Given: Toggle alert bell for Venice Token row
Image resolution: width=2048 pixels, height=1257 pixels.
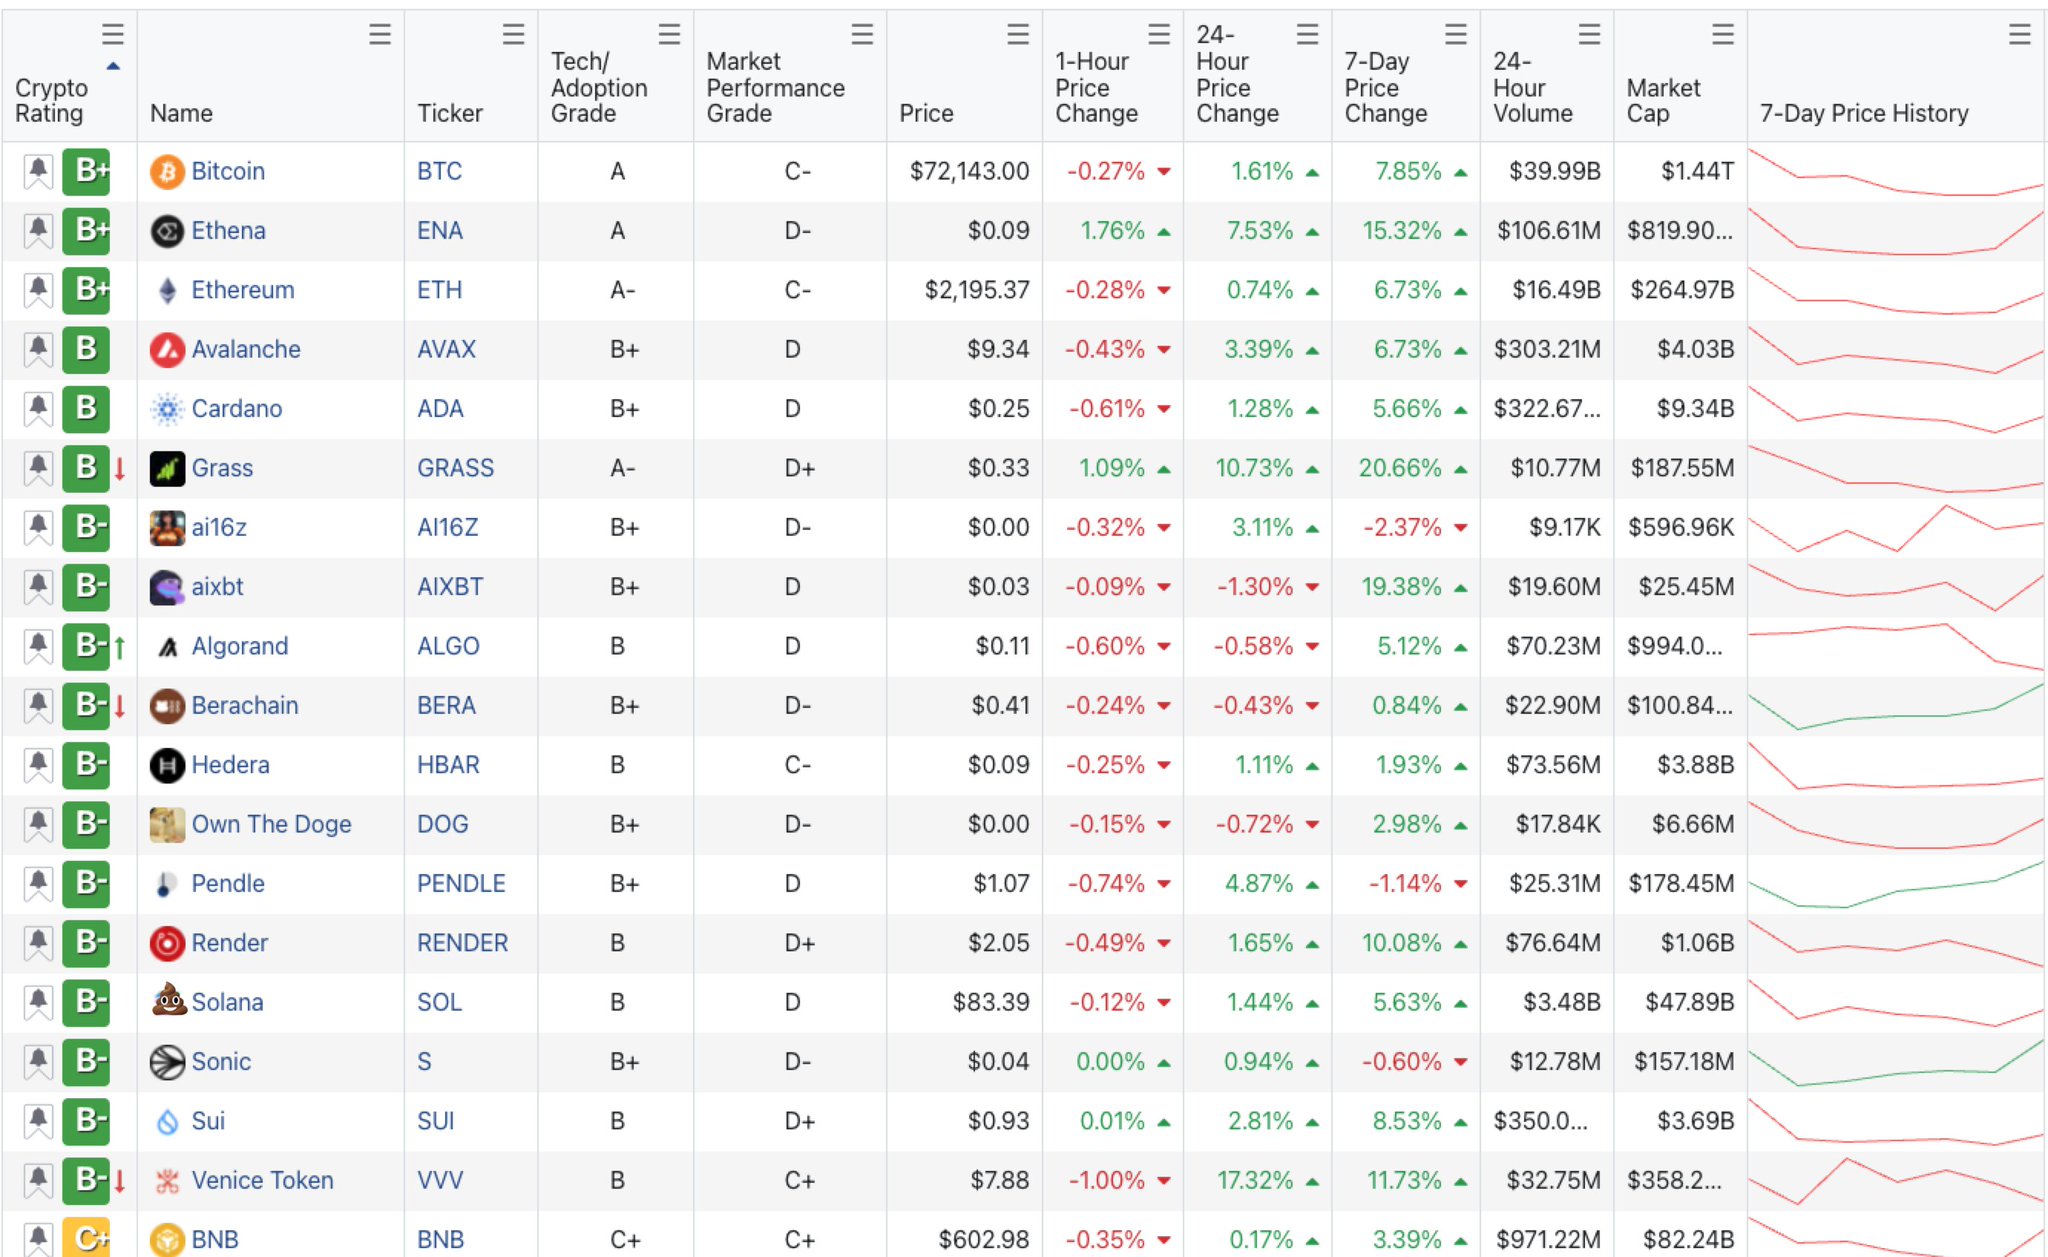Looking at the screenshot, I should coord(38,1180).
